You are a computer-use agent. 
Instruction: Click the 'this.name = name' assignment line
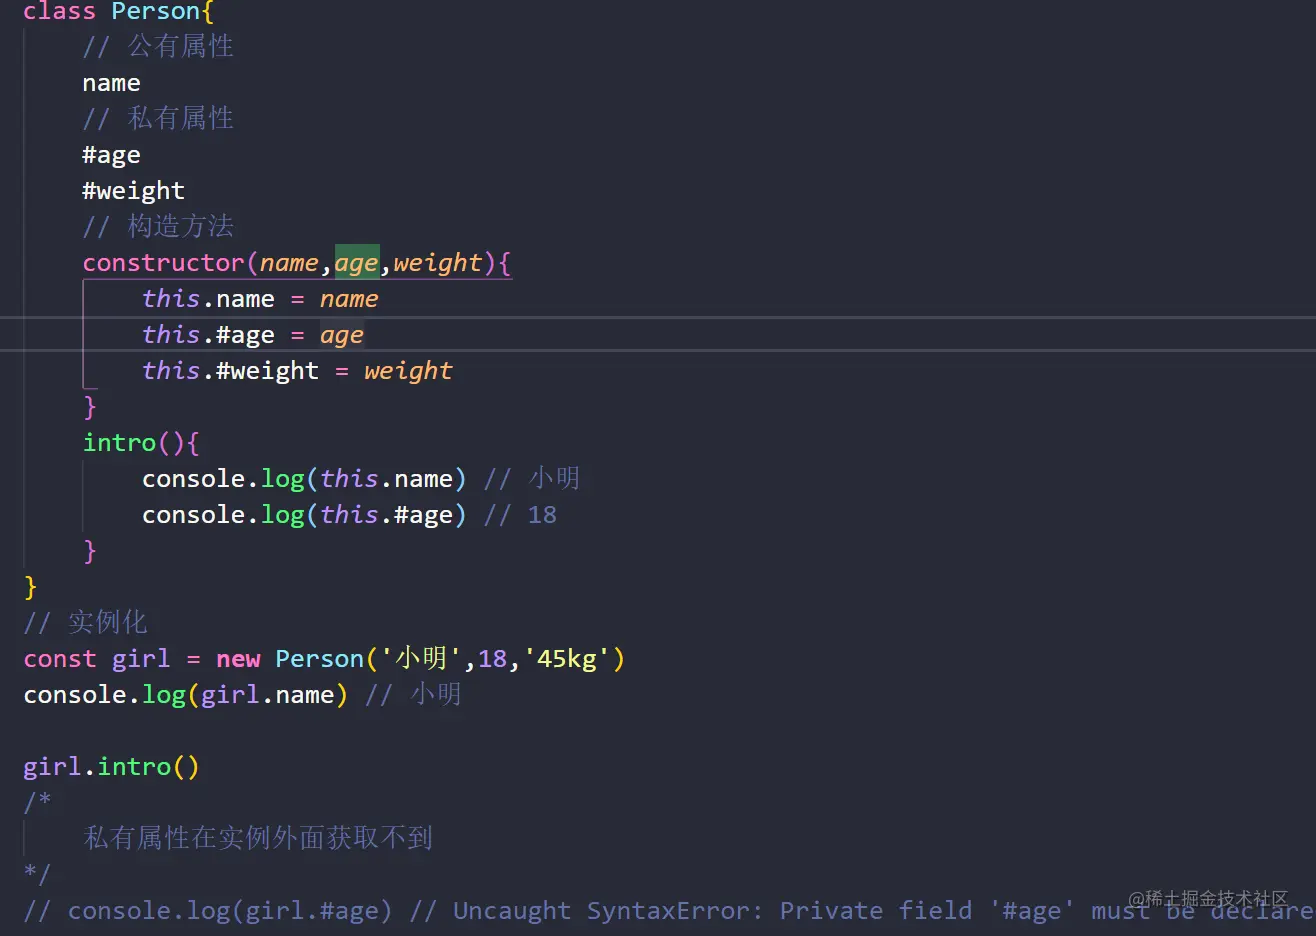tap(260, 299)
